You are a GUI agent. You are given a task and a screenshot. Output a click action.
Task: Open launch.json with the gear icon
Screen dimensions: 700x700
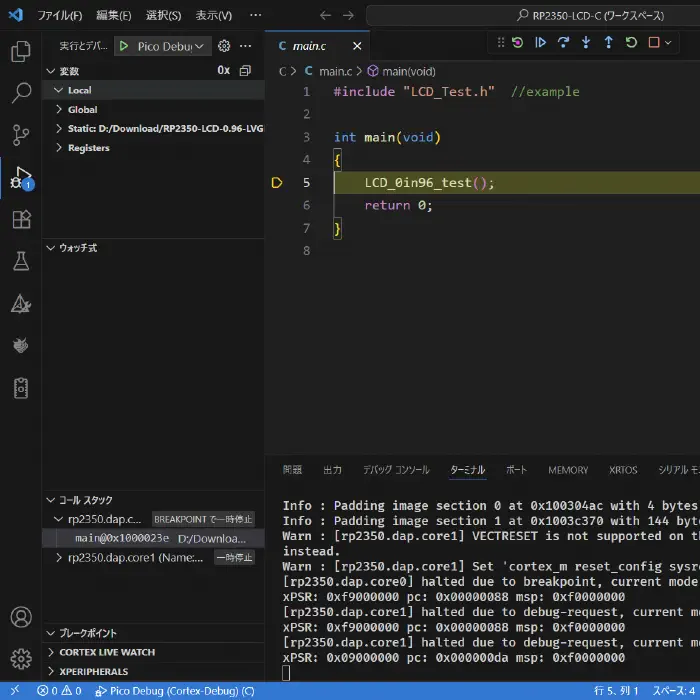coord(224,46)
